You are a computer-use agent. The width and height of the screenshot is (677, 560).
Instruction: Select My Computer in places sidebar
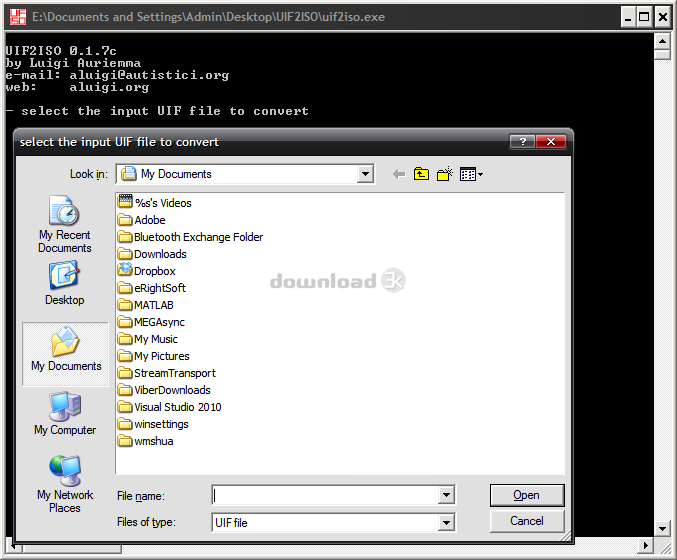point(65,413)
